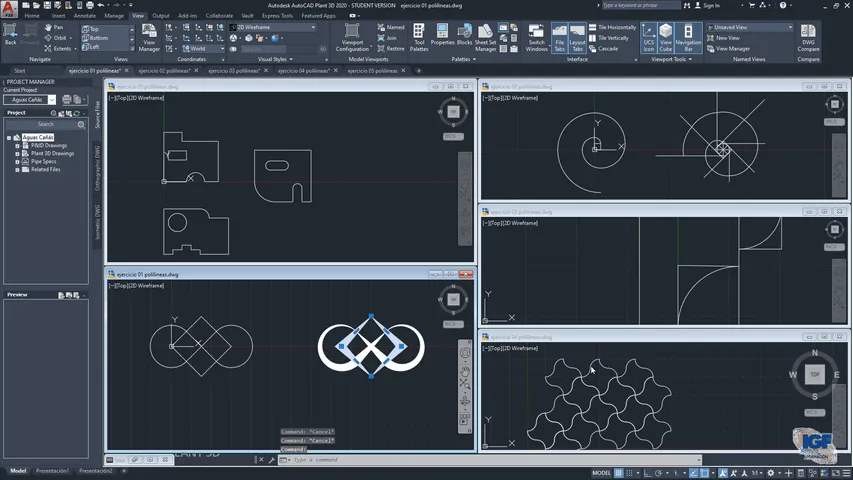Image resolution: width=853 pixels, height=480 pixels.
Task: Open Current Project Aguas Cañás dropdown
Action: coord(29,100)
